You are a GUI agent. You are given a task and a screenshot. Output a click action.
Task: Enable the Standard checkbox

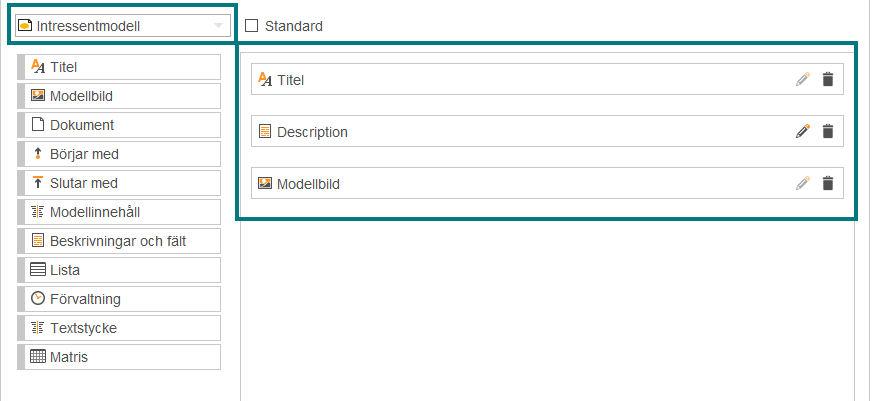click(x=252, y=26)
